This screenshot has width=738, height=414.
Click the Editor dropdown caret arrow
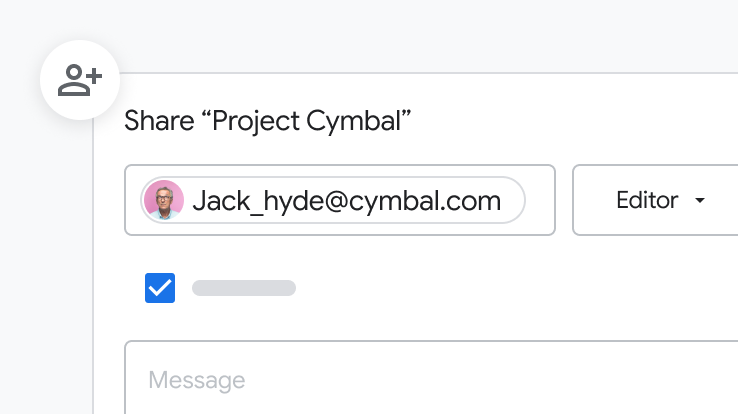point(700,201)
